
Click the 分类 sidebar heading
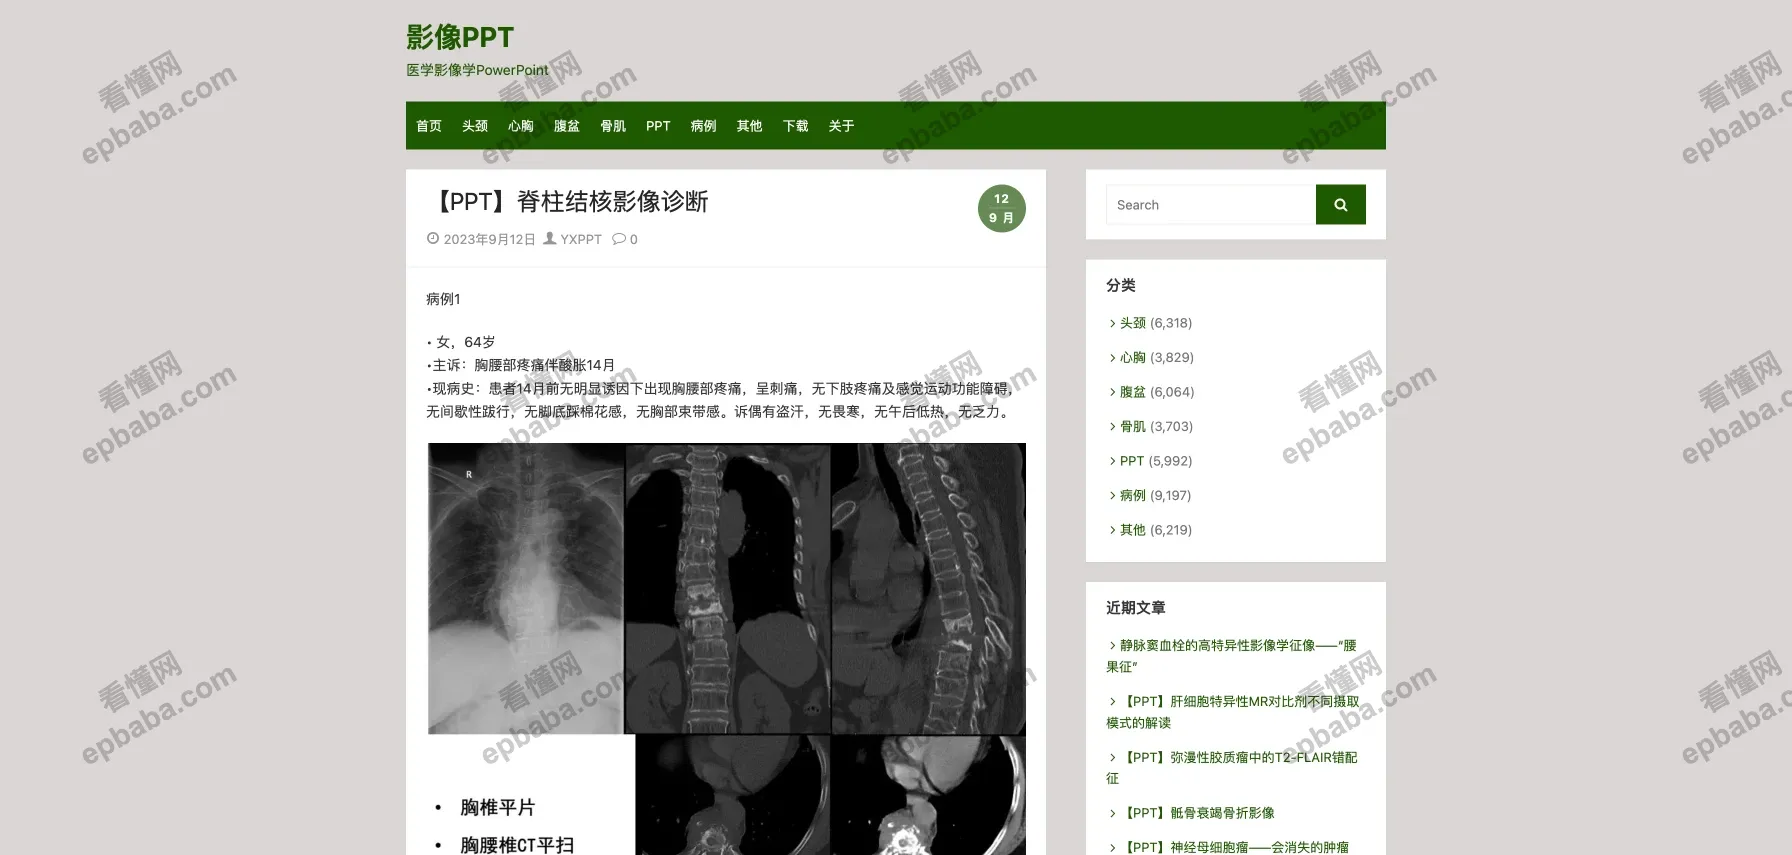[x=1121, y=285]
